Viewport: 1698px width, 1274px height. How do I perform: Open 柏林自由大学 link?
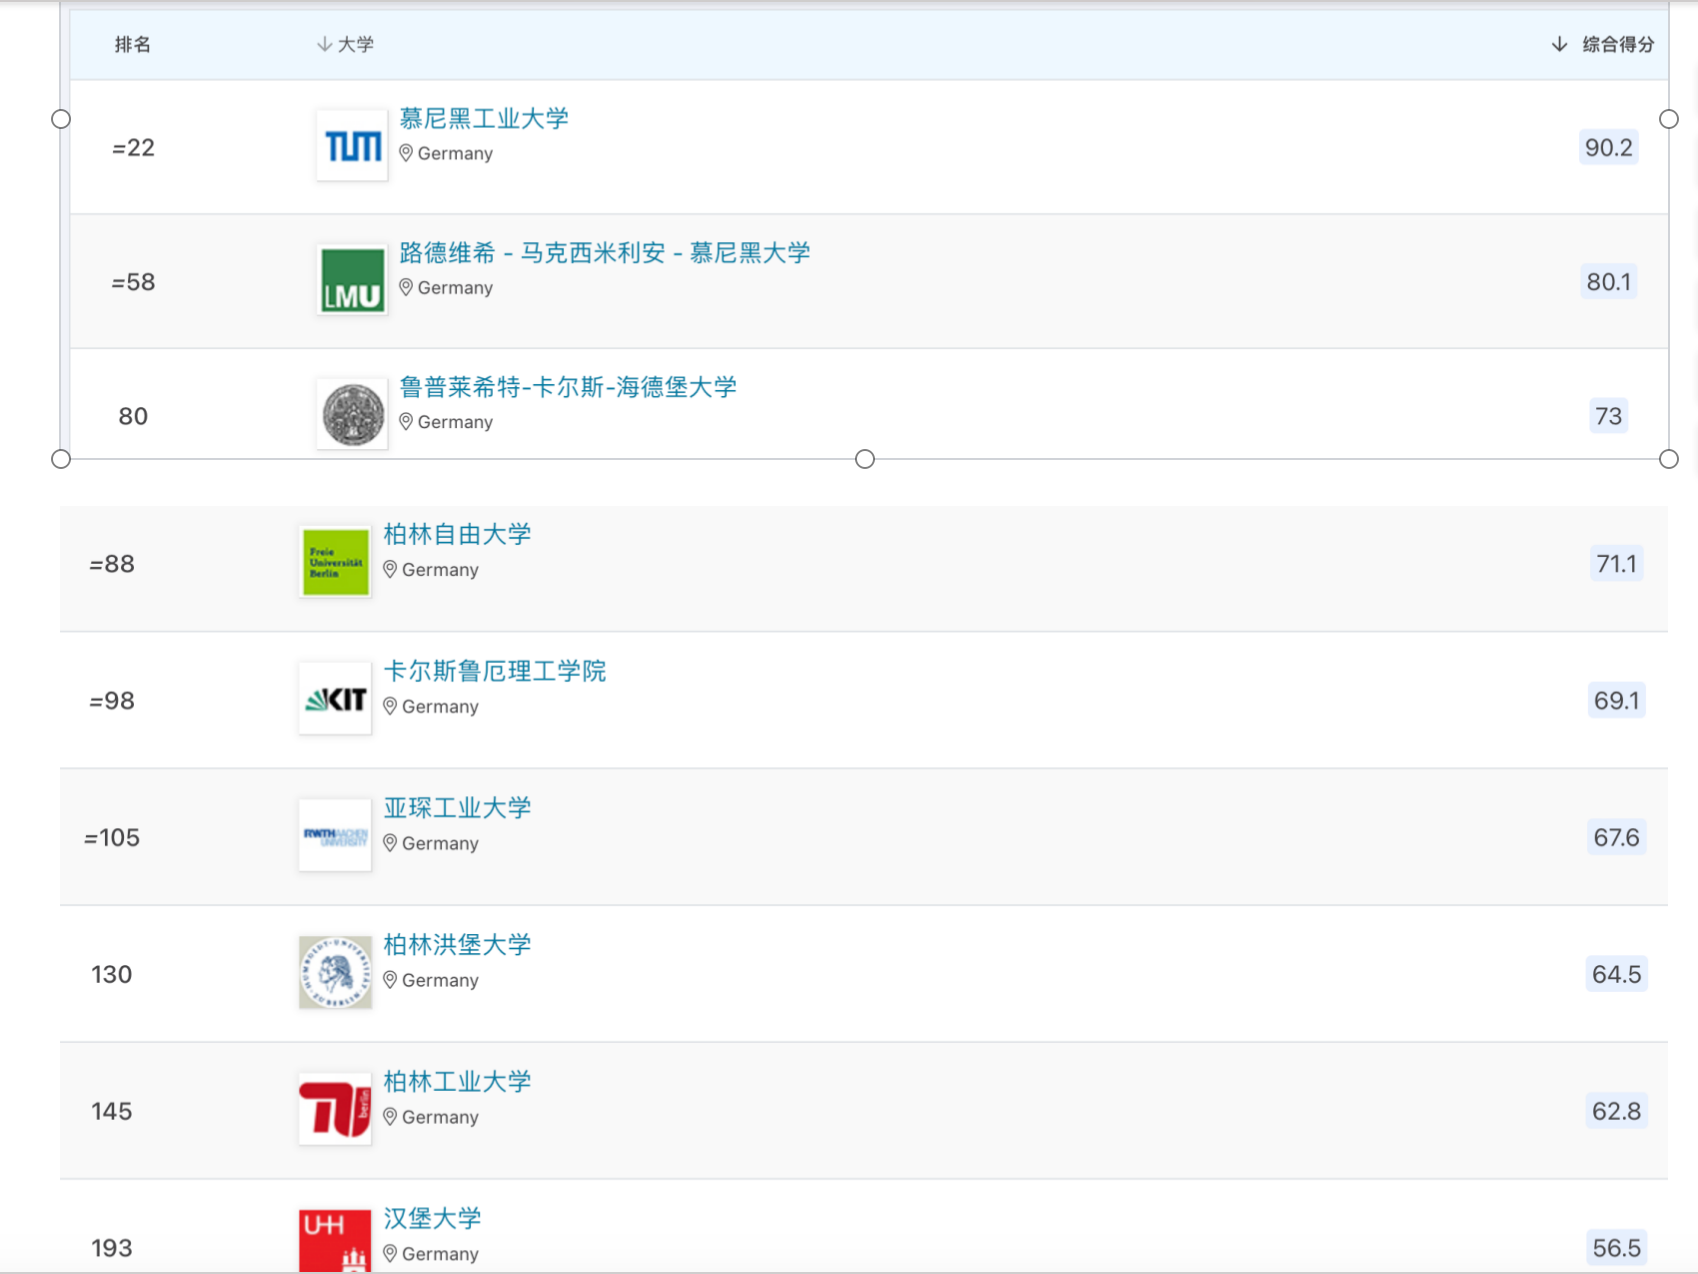457,534
